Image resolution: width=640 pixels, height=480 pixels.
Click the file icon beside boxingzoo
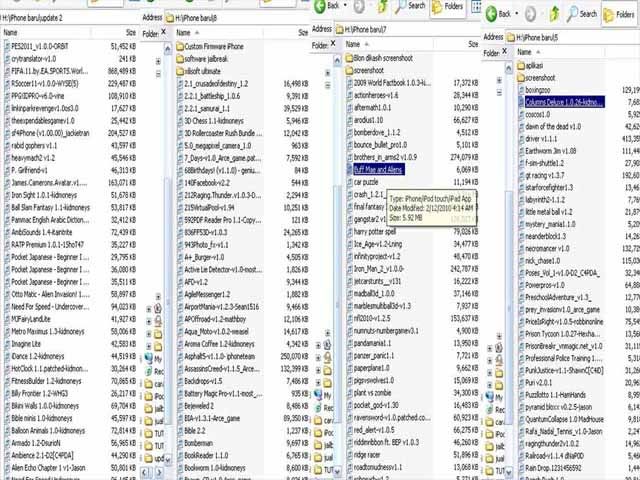coord(521,90)
